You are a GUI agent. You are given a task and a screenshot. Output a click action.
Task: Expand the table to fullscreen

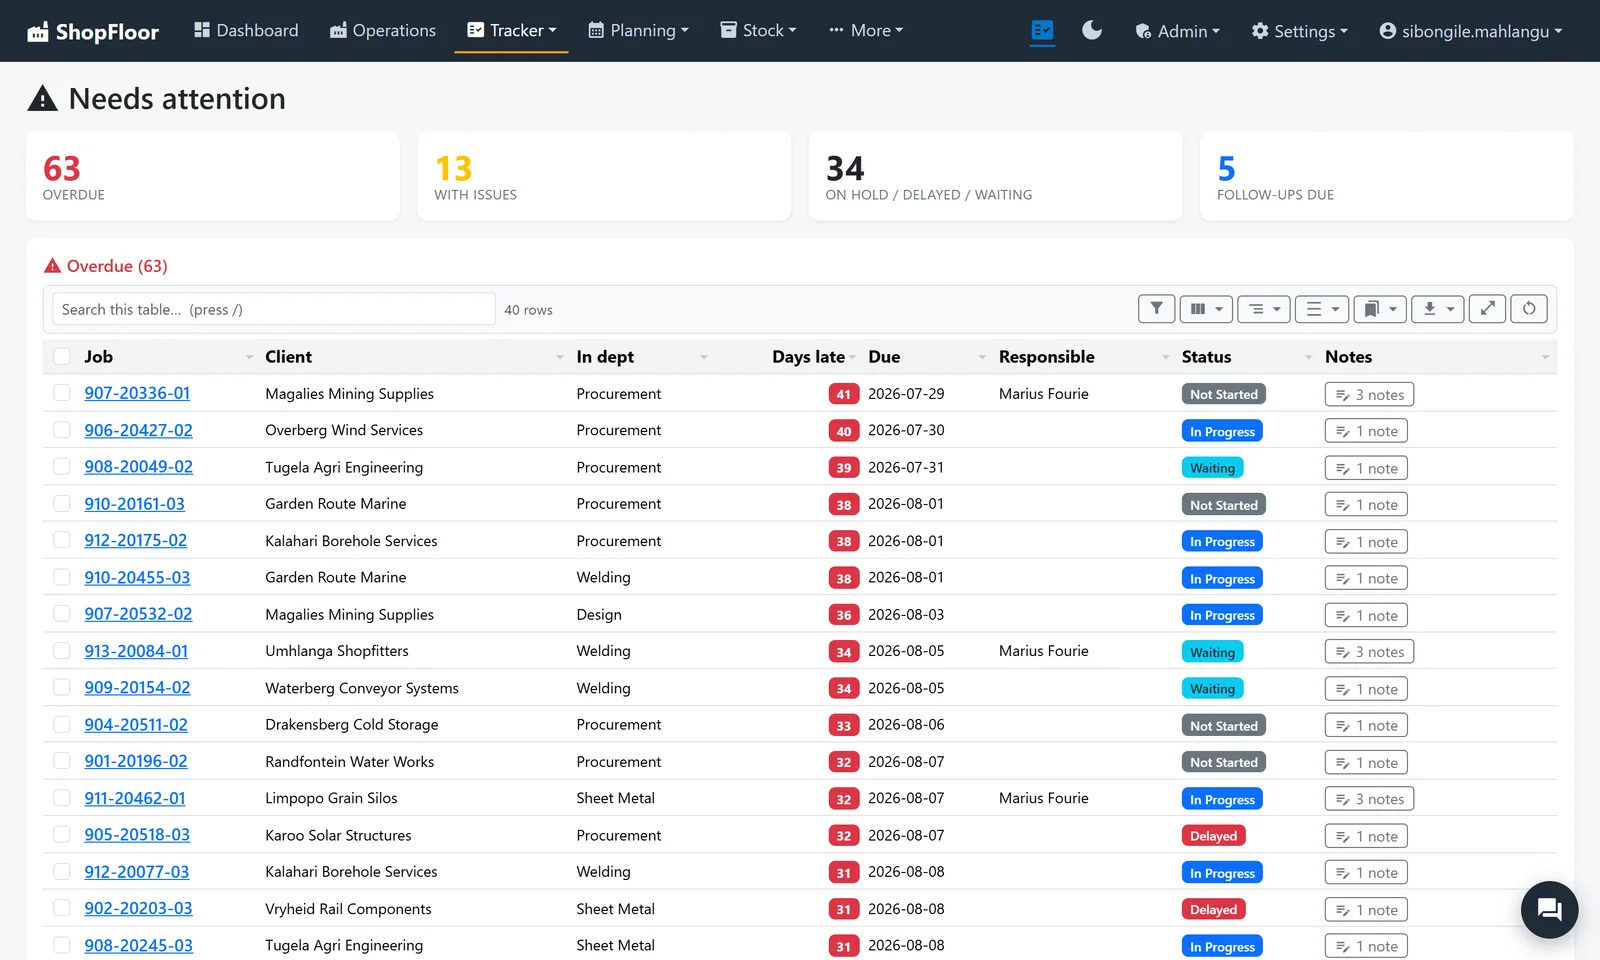click(1487, 309)
